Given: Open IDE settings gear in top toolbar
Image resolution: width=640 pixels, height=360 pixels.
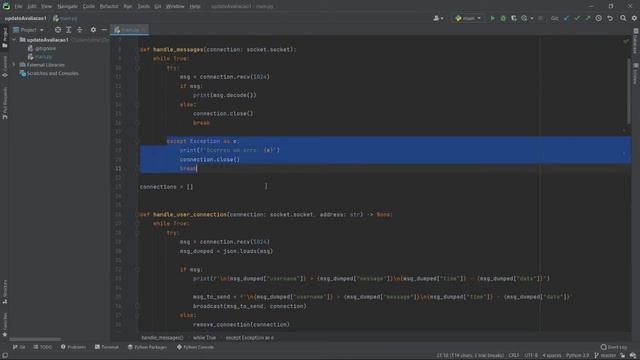Looking at the screenshot, I should point(634,18).
